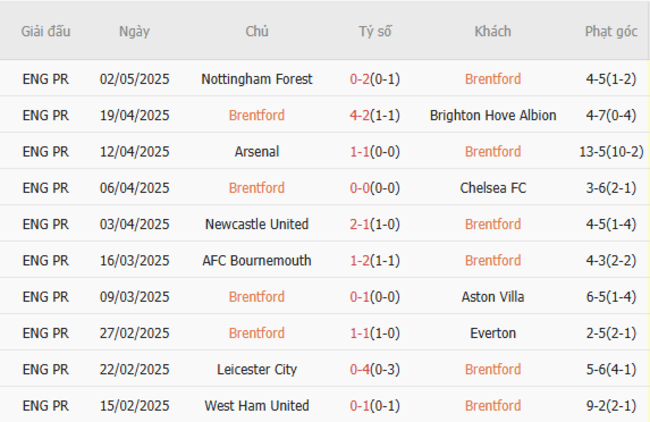This screenshot has width=650, height=422.
Task: Open the West Ham United link
Action: point(256,406)
